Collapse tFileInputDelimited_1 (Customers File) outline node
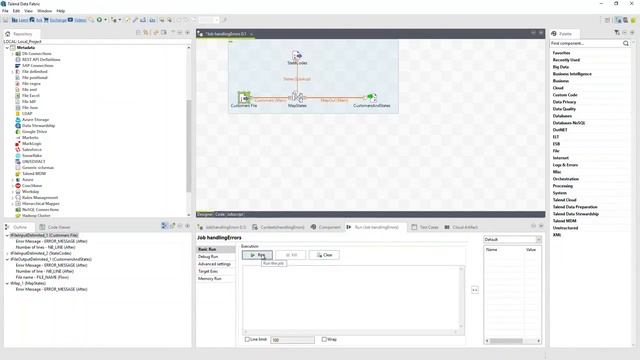Screen dimensions: 640x360 tap(7, 236)
